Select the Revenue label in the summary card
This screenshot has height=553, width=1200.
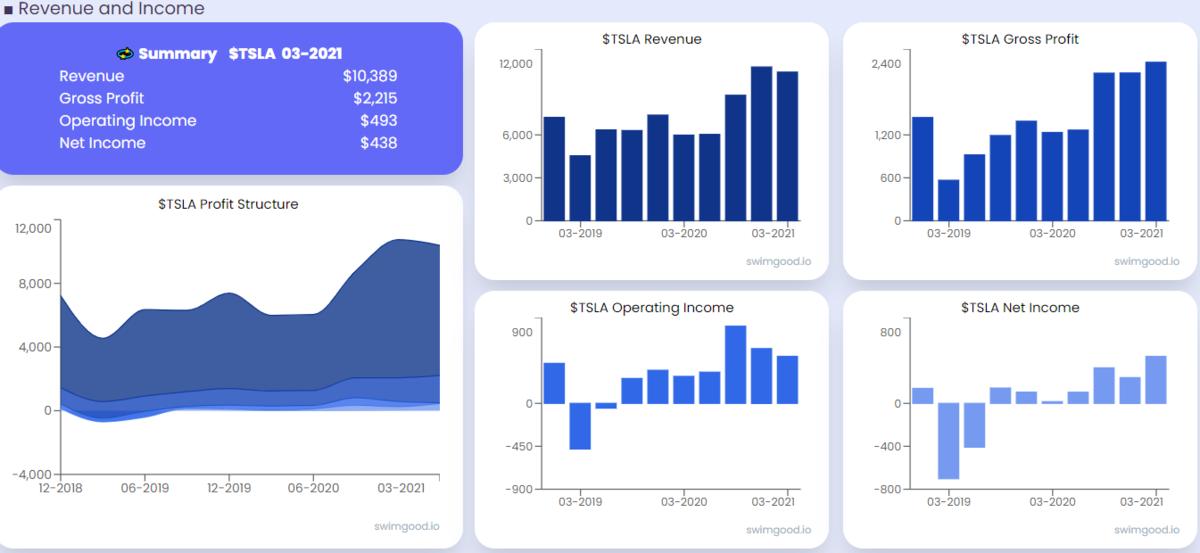(x=92, y=76)
